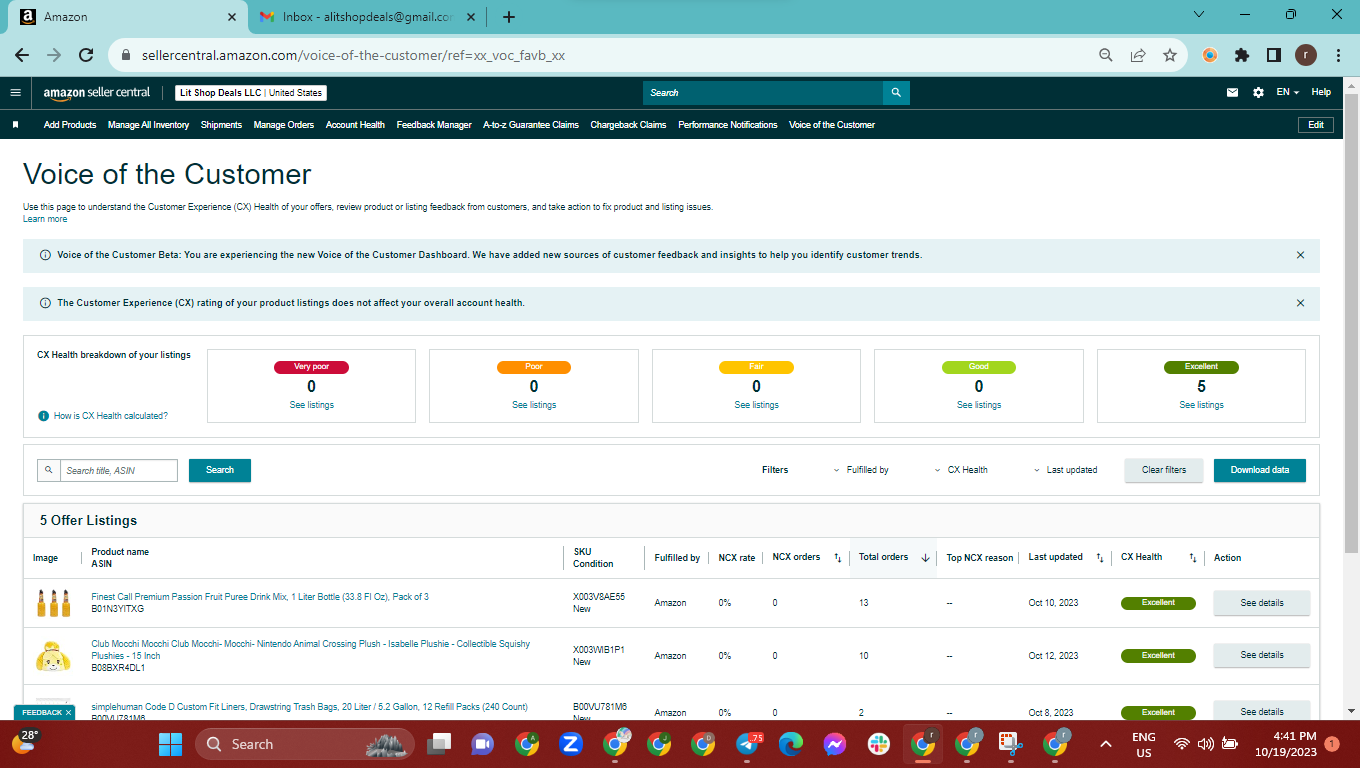Expand the Fulfilled by filter dropdown
The width and height of the screenshot is (1360, 768).
(861, 470)
